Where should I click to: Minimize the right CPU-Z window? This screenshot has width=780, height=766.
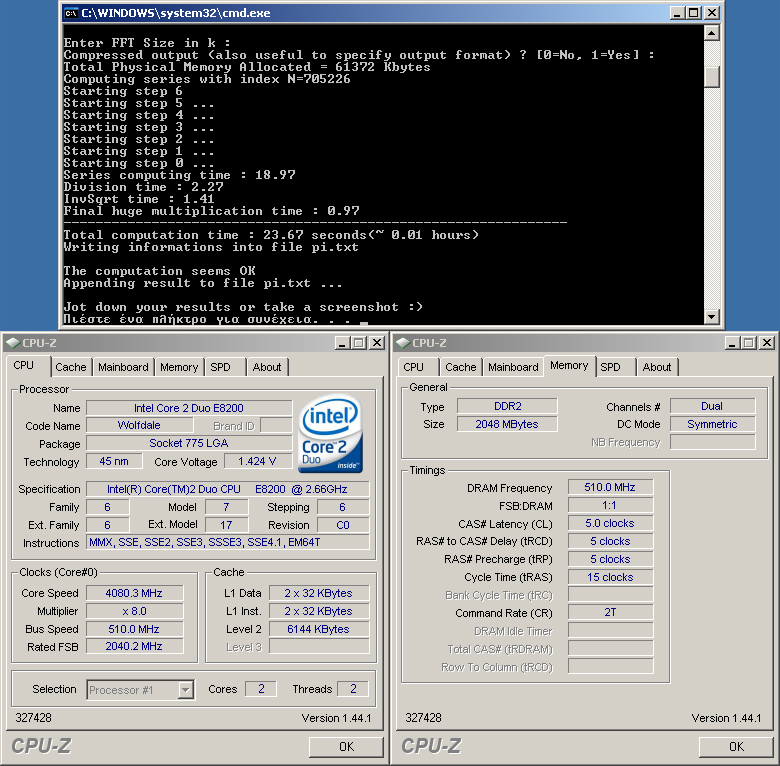[x=732, y=343]
